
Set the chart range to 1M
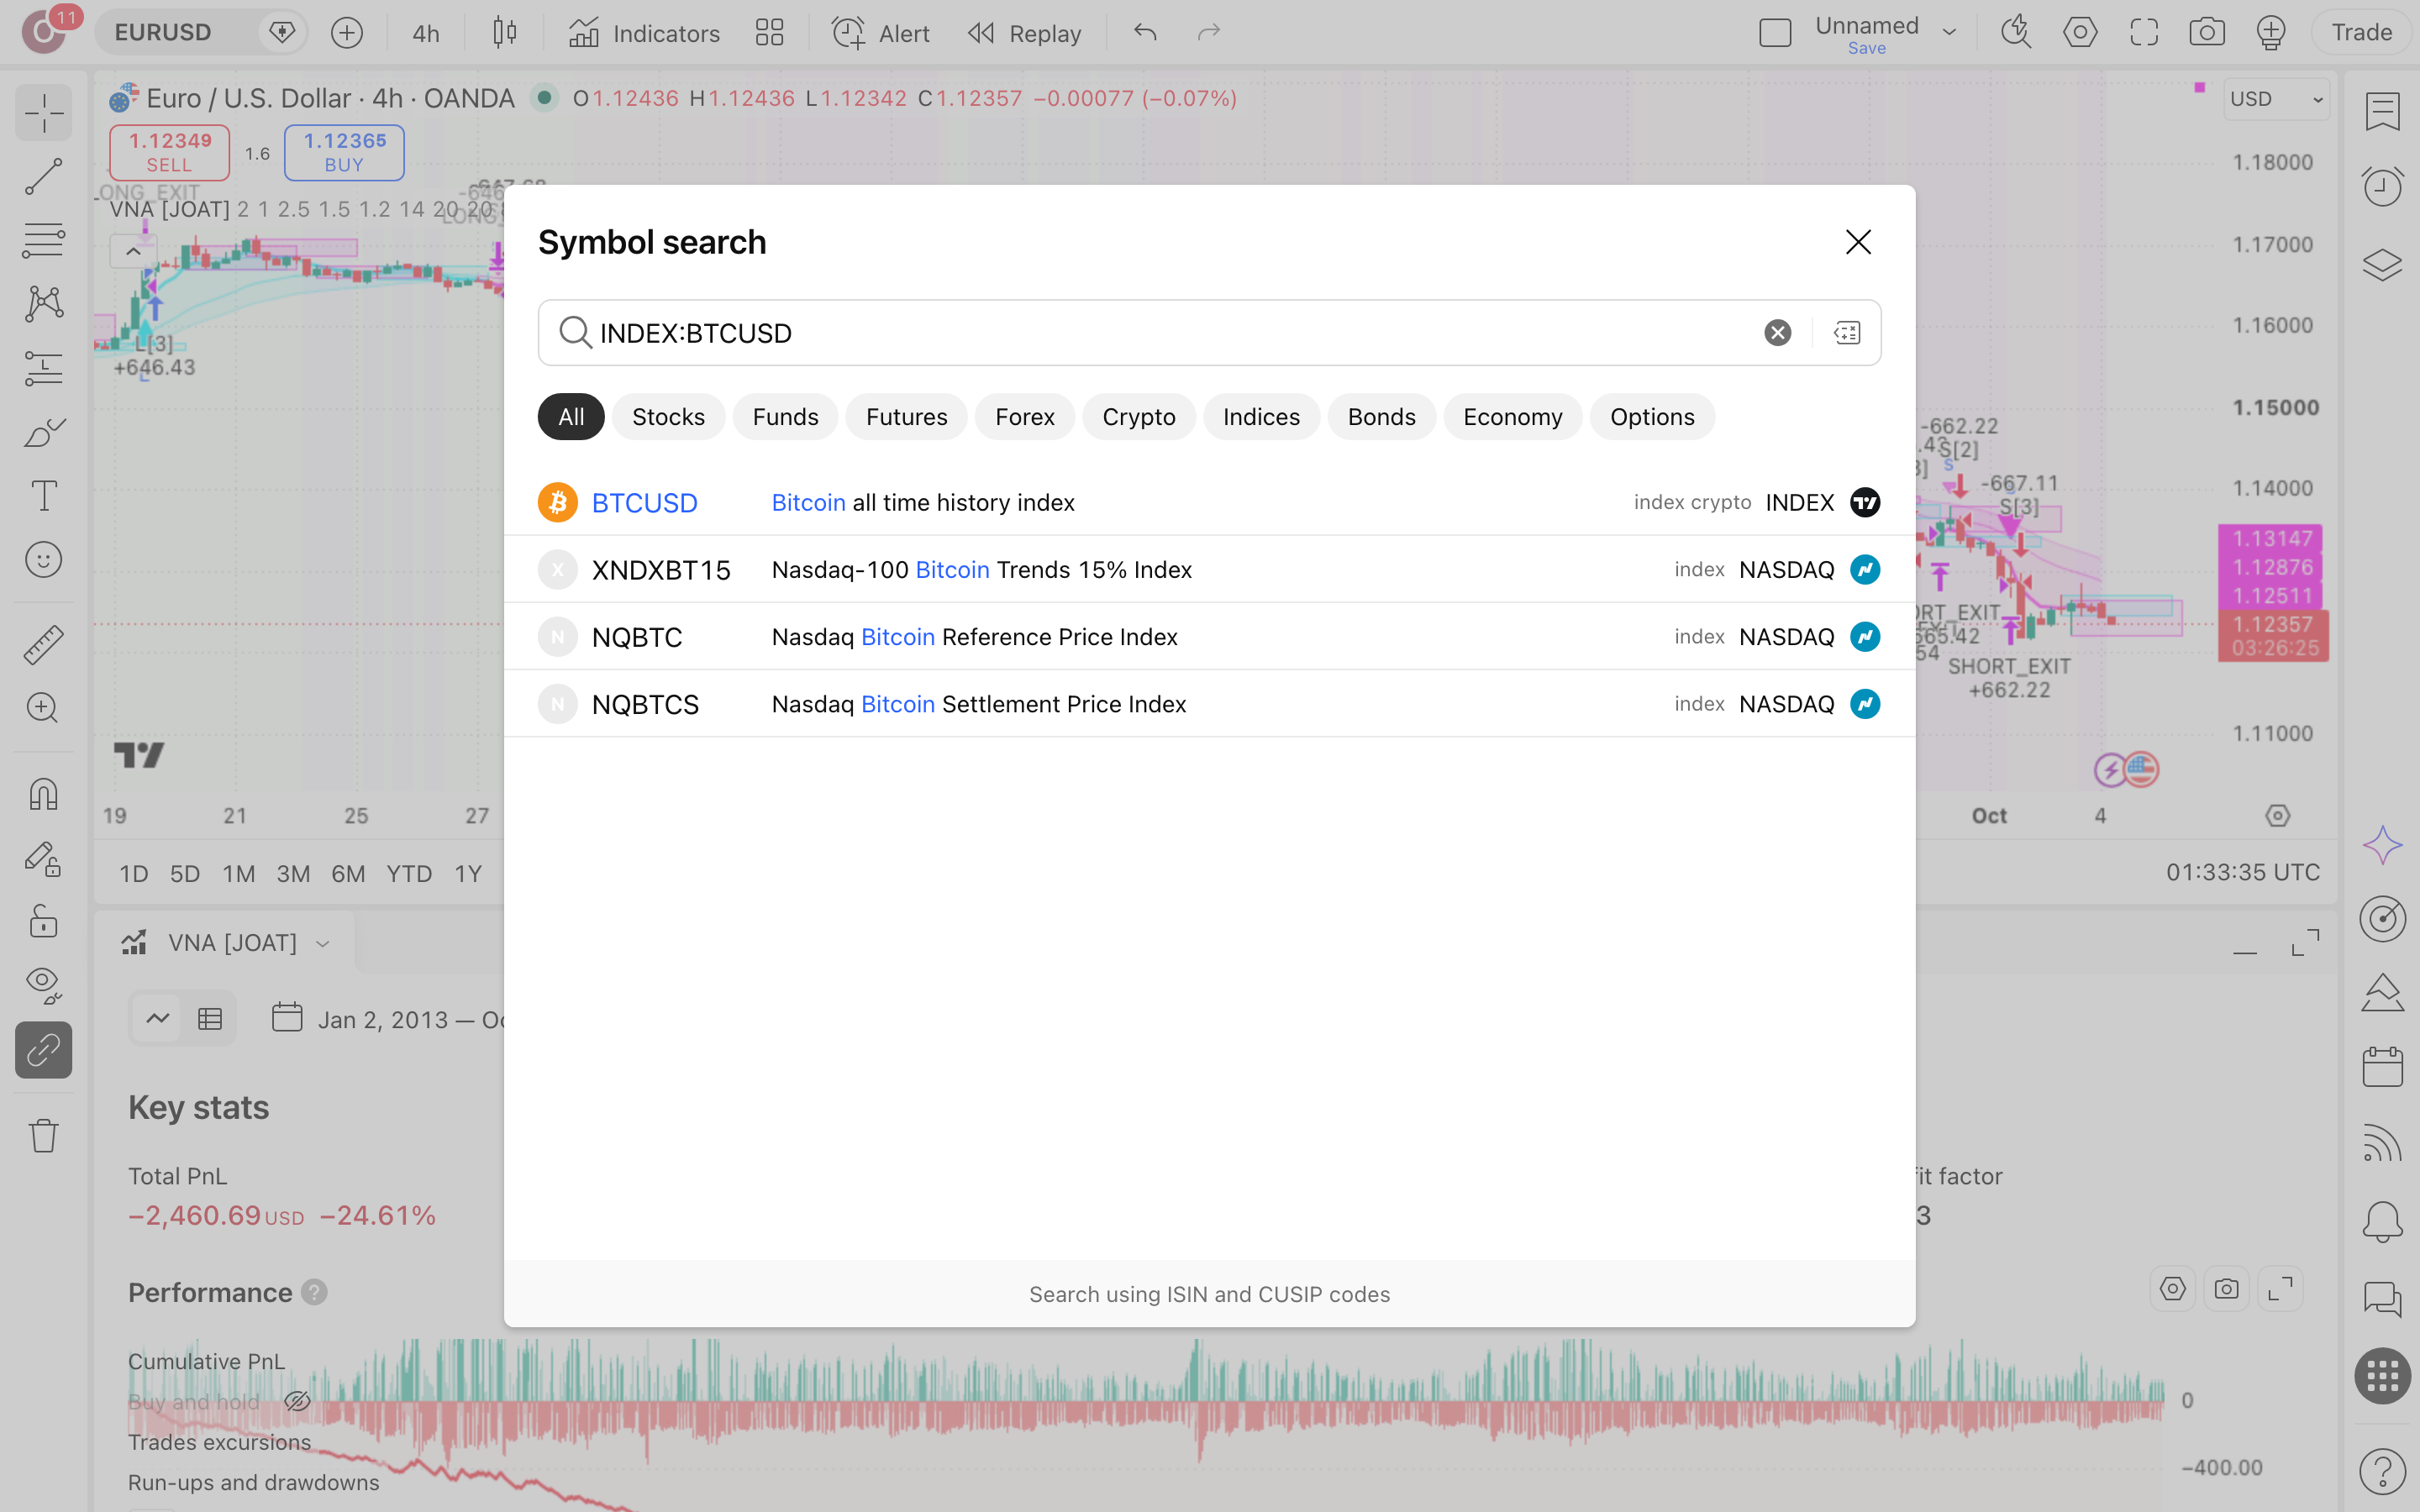(x=238, y=874)
